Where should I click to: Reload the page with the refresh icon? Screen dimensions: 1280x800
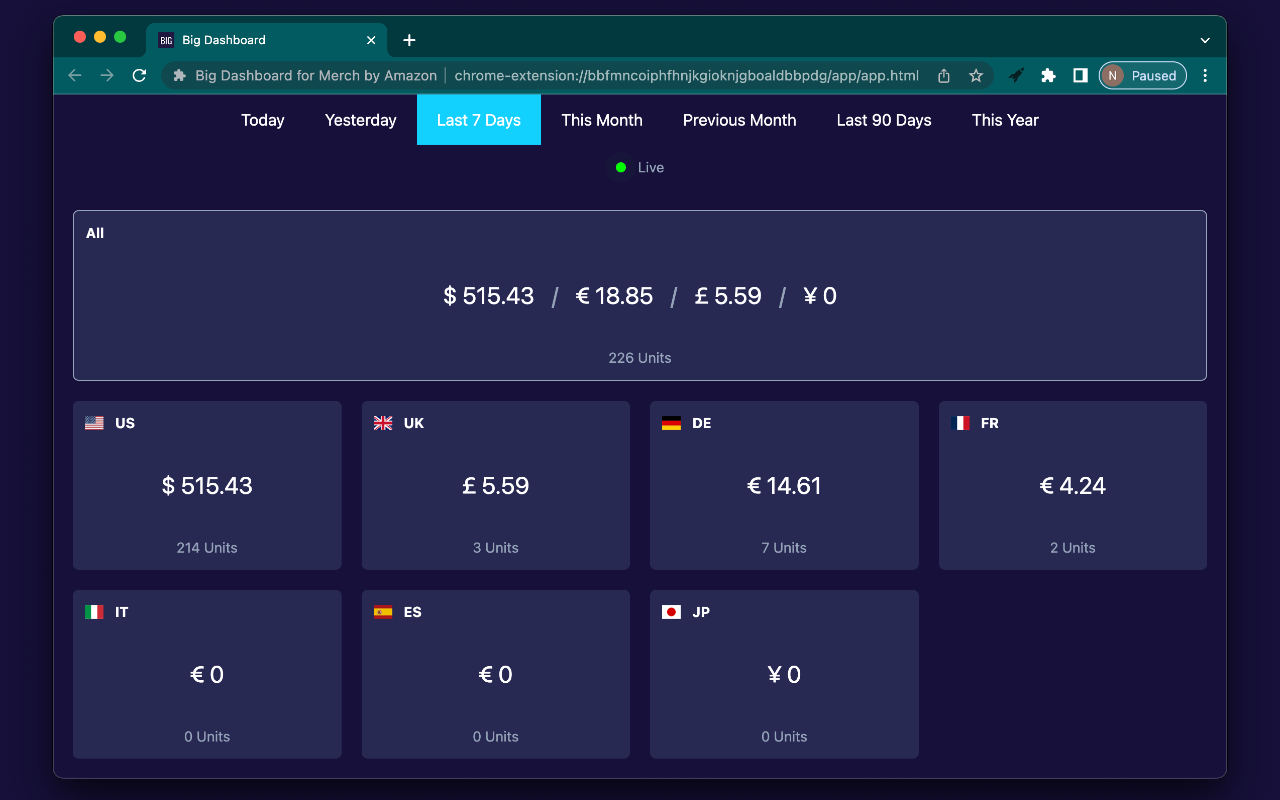click(x=139, y=75)
